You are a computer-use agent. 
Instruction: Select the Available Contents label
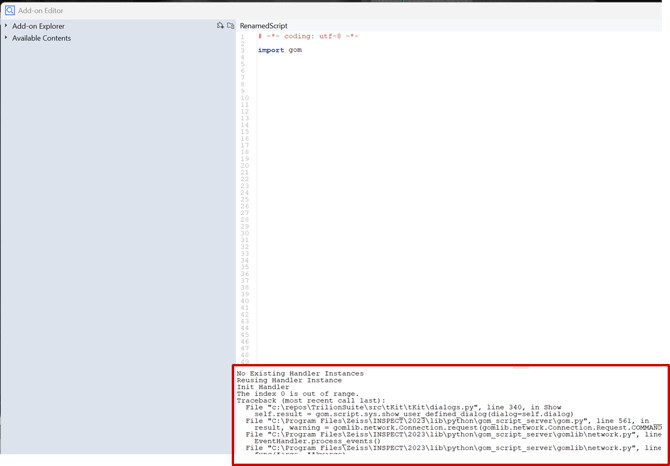41,38
